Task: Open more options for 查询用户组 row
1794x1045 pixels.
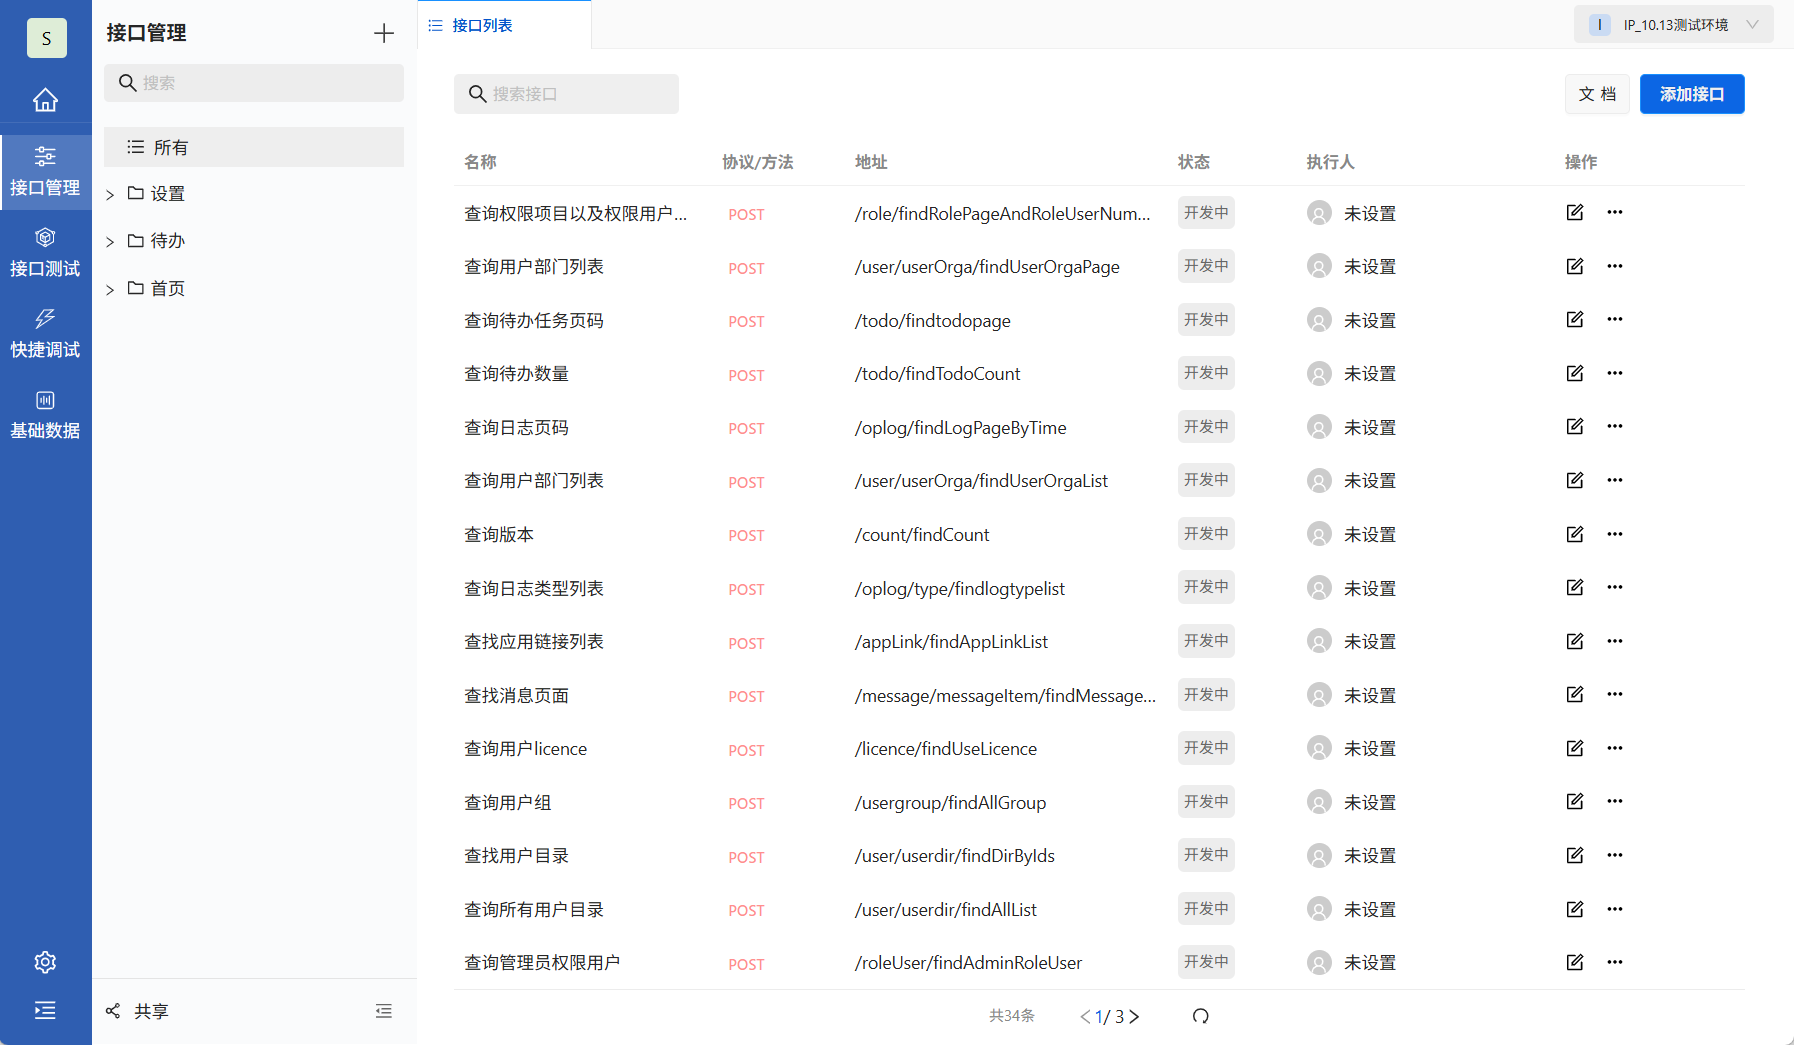Action: pos(1615,801)
